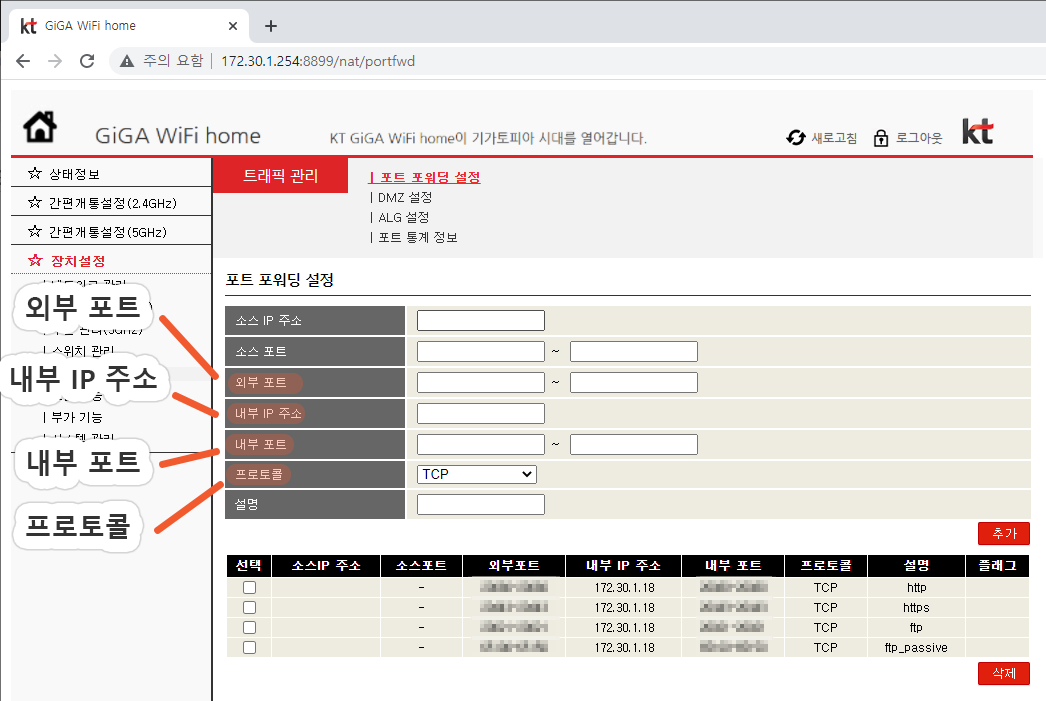Click the ftp_passive description cell
The image size is (1046, 701).
(x=917, y=648)
